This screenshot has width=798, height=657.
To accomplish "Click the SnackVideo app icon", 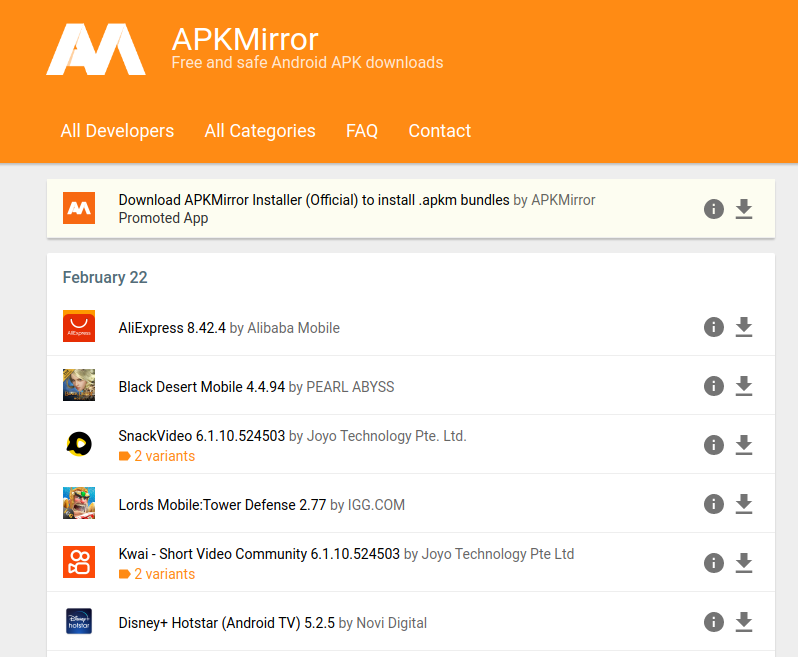I will (x=79, y=444).
